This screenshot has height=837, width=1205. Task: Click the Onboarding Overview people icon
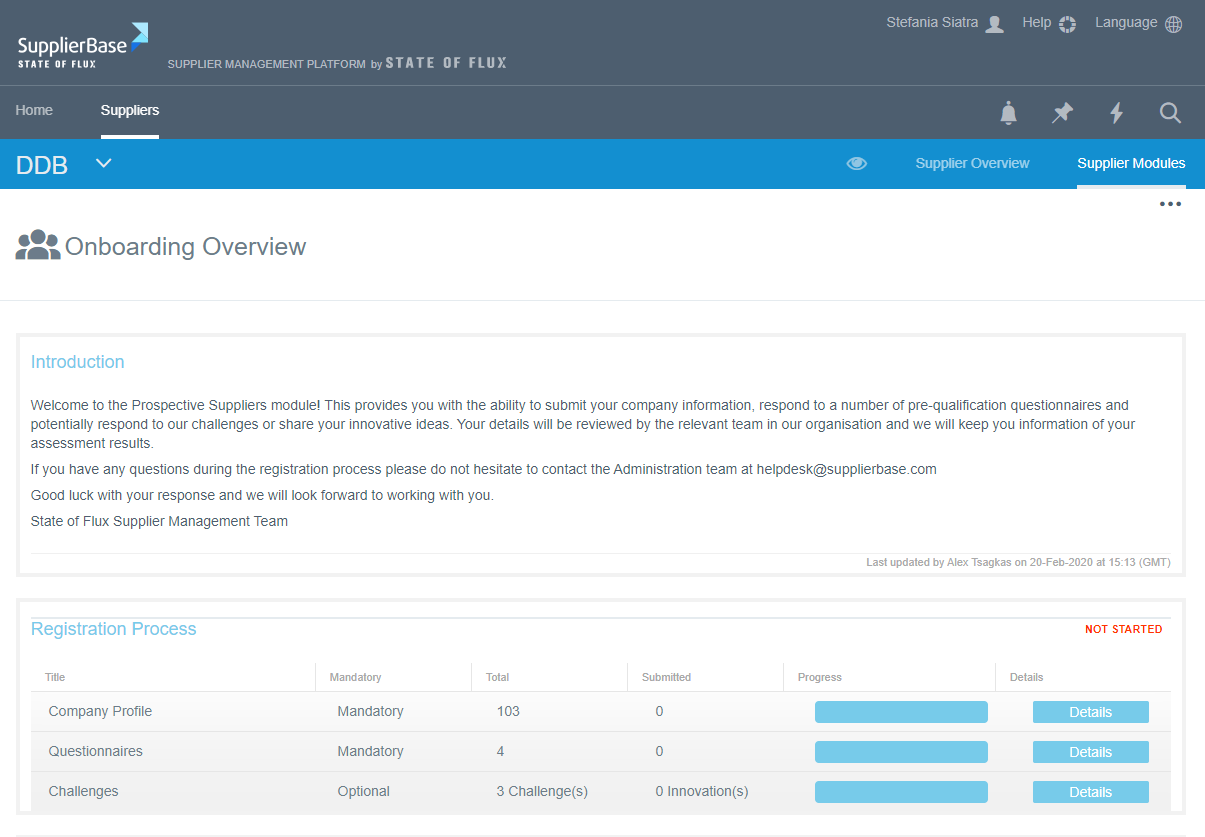pyautogui.click(x=37, y=245)
